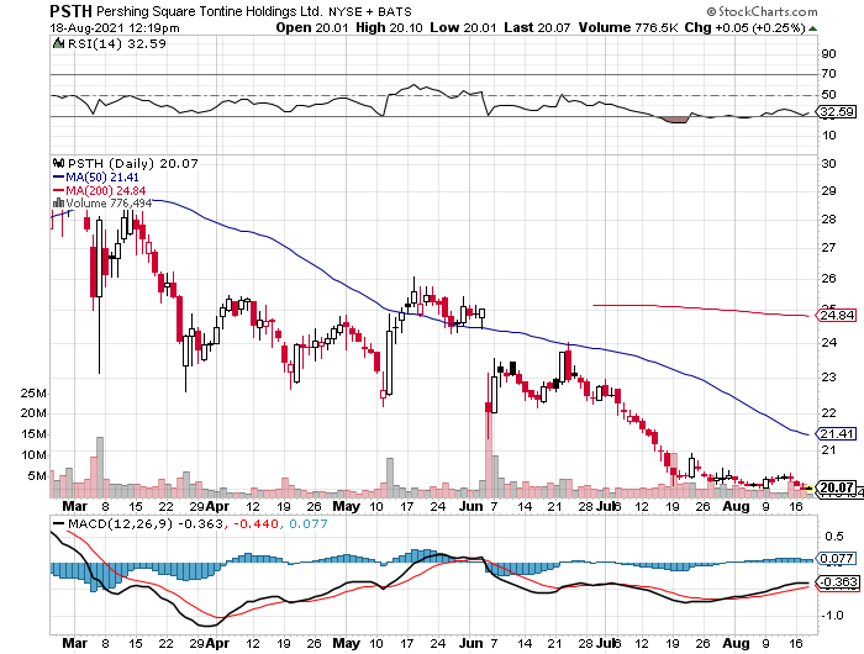
Task: Click the Low 20.01 value
Action: pyautogui.click(x=463, y=28)
